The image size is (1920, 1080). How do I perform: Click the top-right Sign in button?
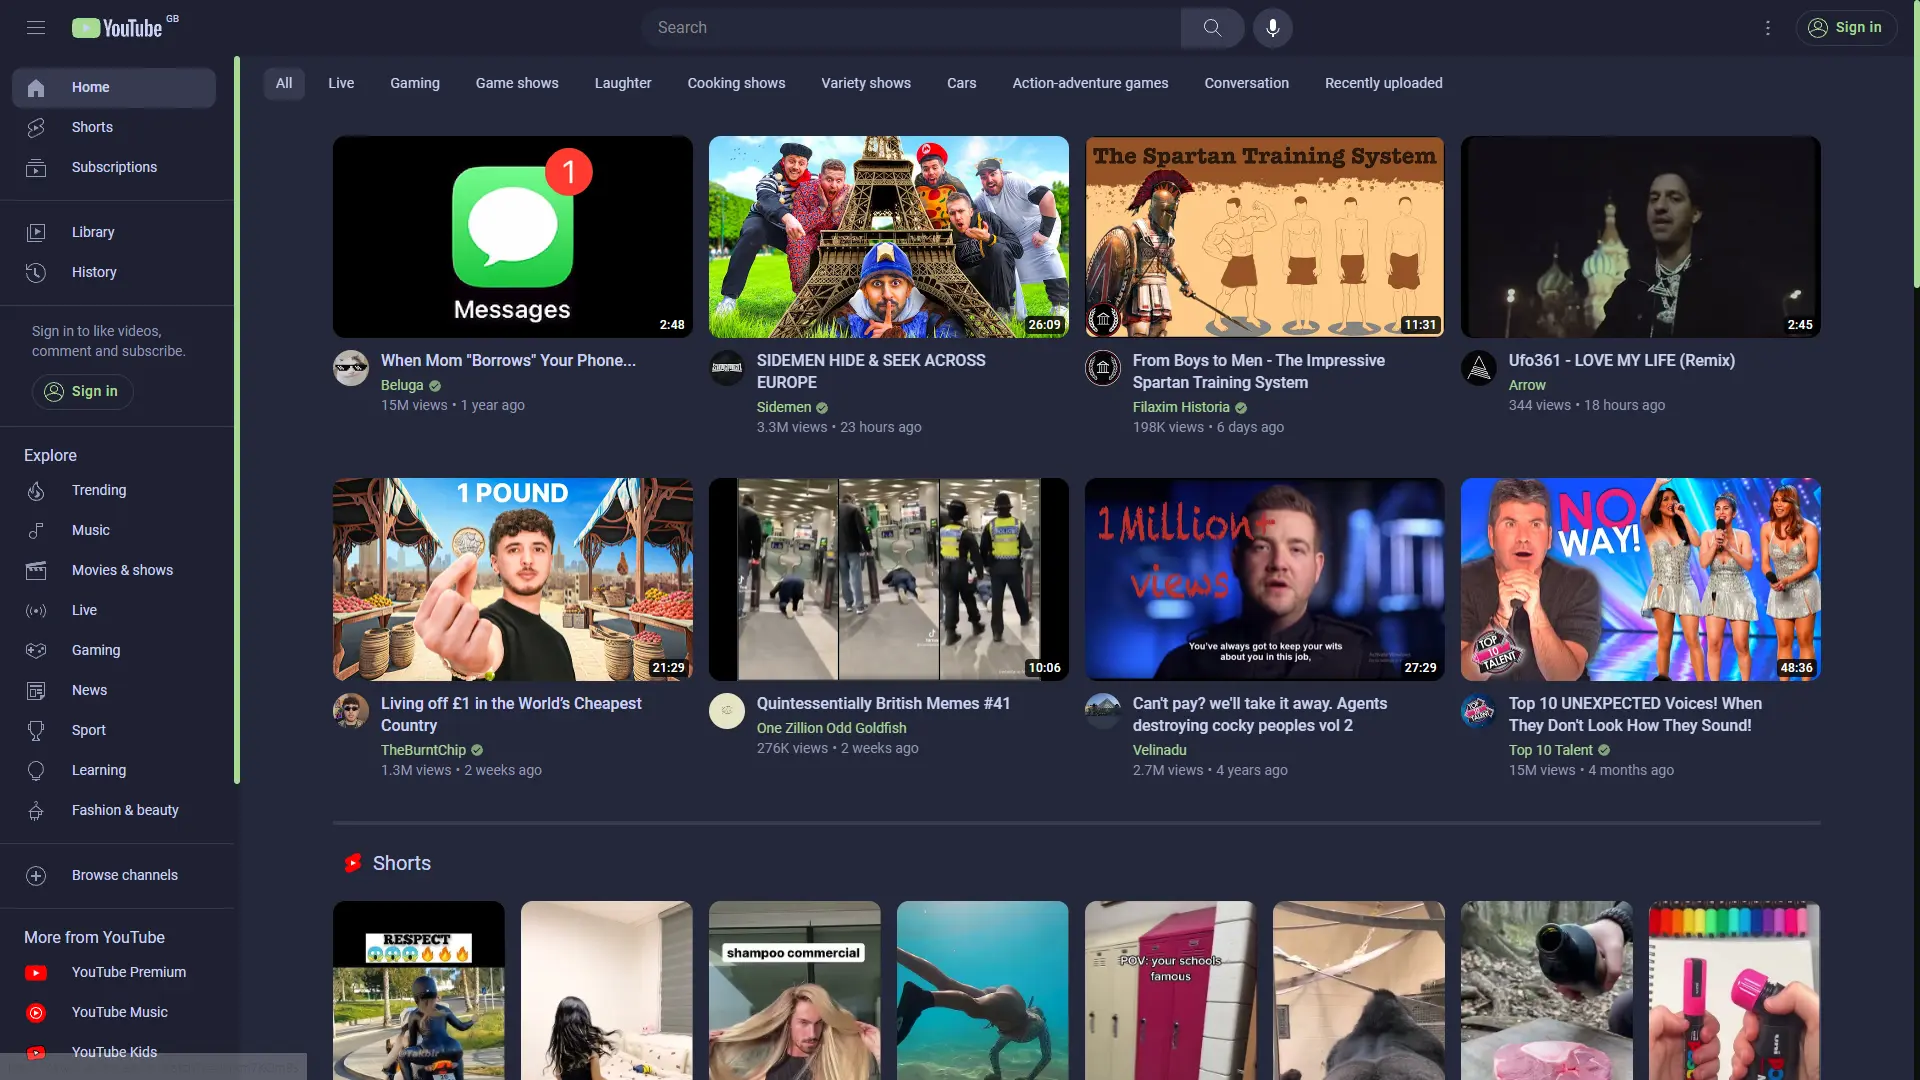pyautogui.click(x=1846, y=28)
